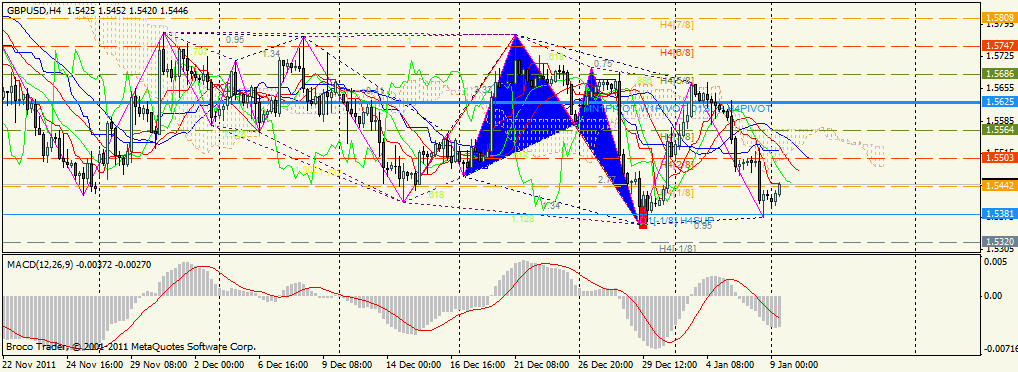This screenshot has width=1018, height=372.
Task: Select the H4[6/8] Murrey level label
Action: tap(676, 52)
